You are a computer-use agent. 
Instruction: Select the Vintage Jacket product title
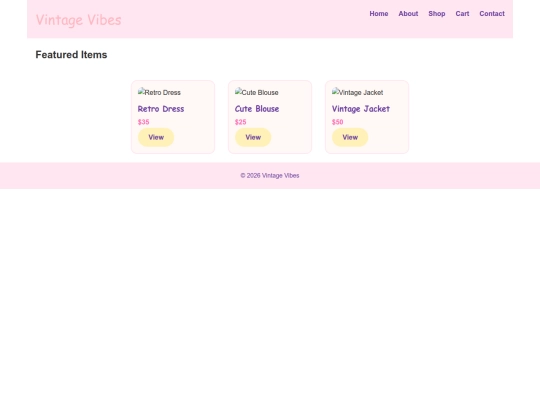pos(361,109)
